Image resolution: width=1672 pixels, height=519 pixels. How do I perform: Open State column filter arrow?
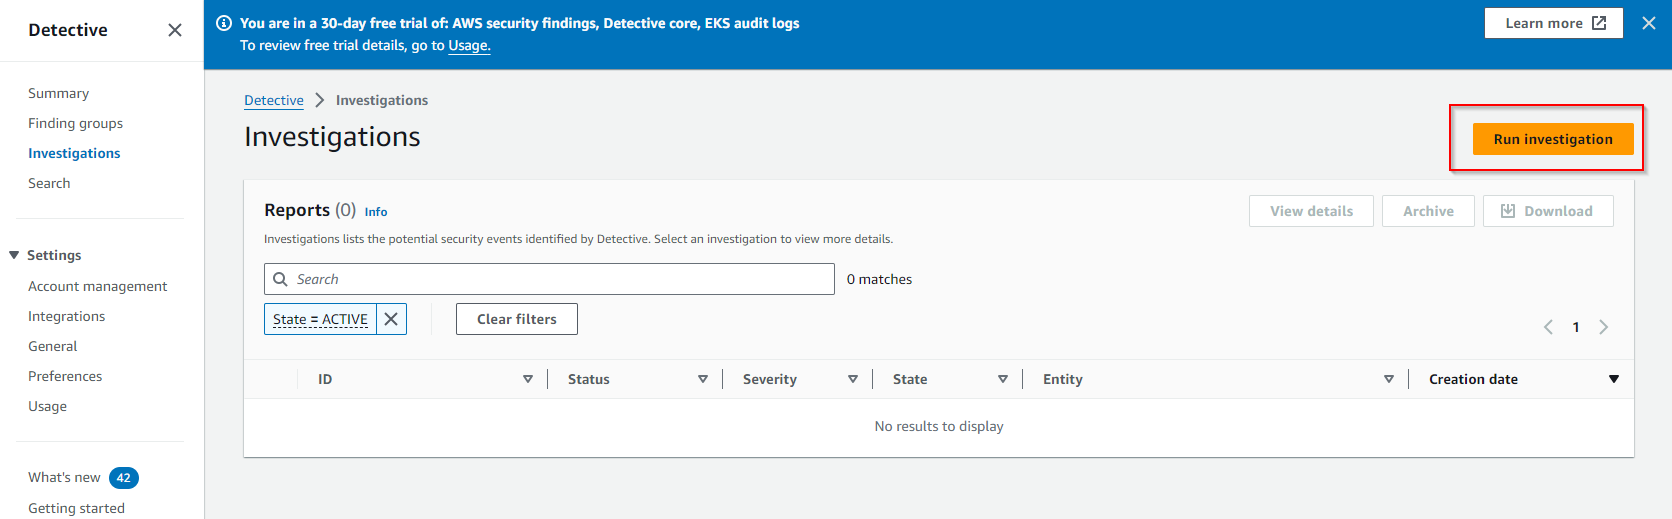[1003, 379]
